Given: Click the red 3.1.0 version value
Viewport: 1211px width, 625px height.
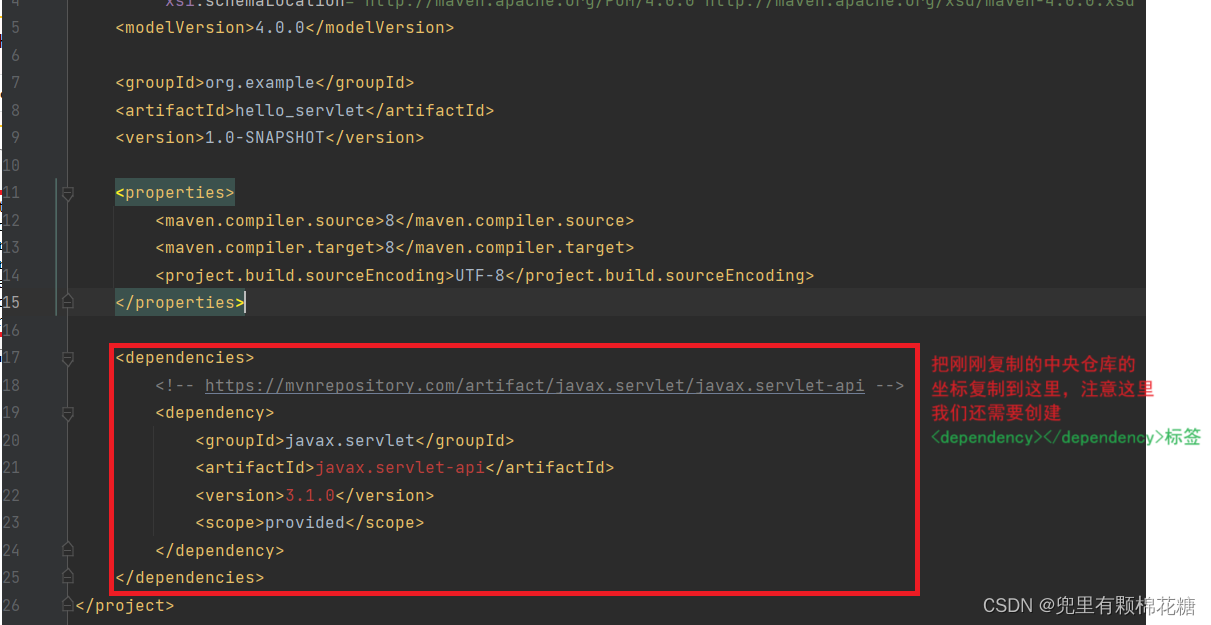Looking at the screenshot, I should coord(310,495).
